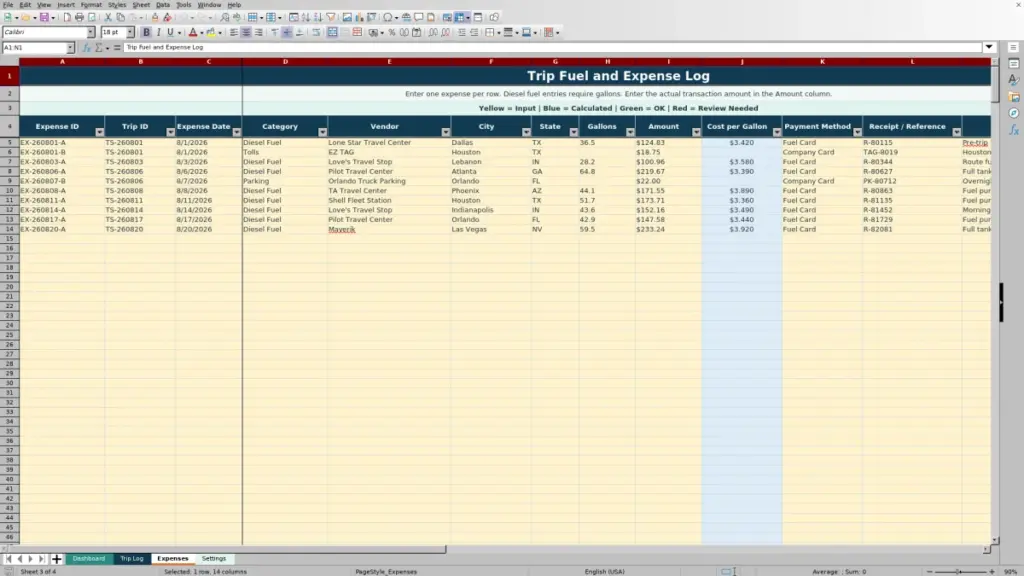
Task: Open the sidebar Properties panel icon
Action: 1014,64
